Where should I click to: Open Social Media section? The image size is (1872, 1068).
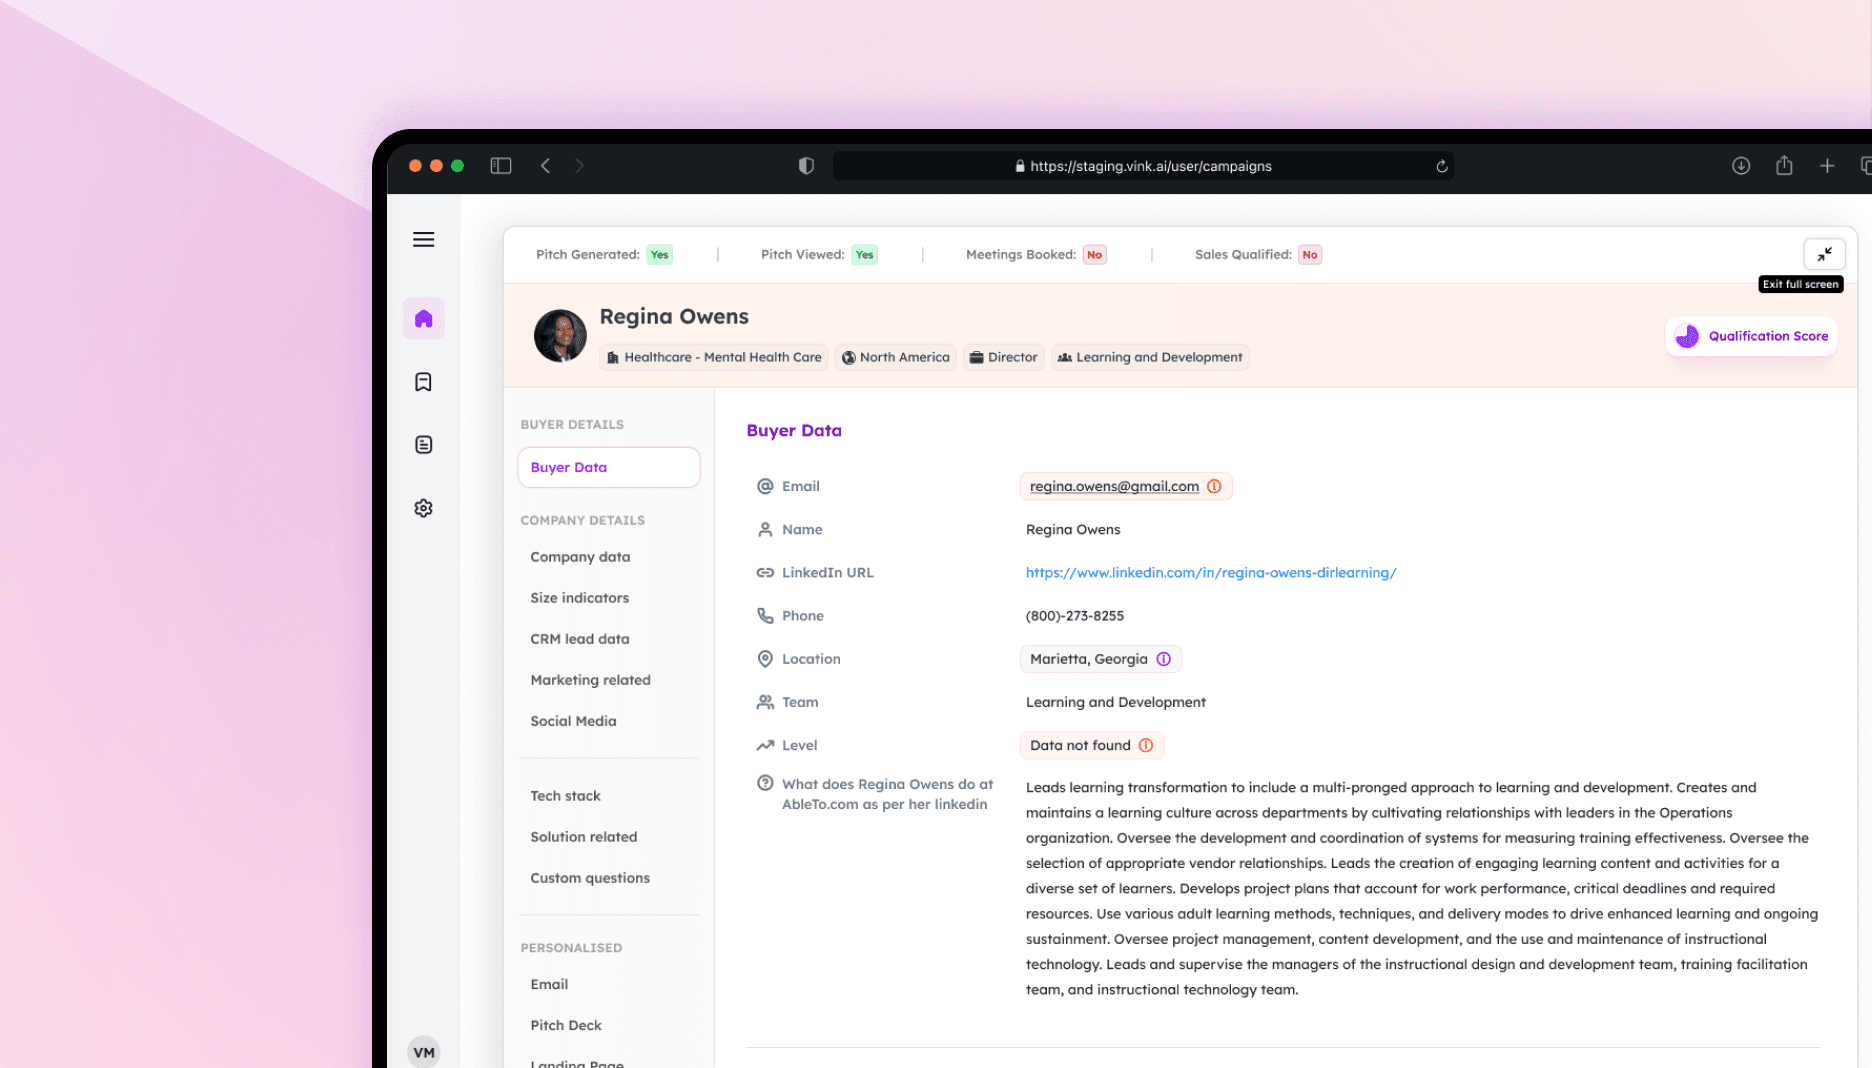[573, 721]
